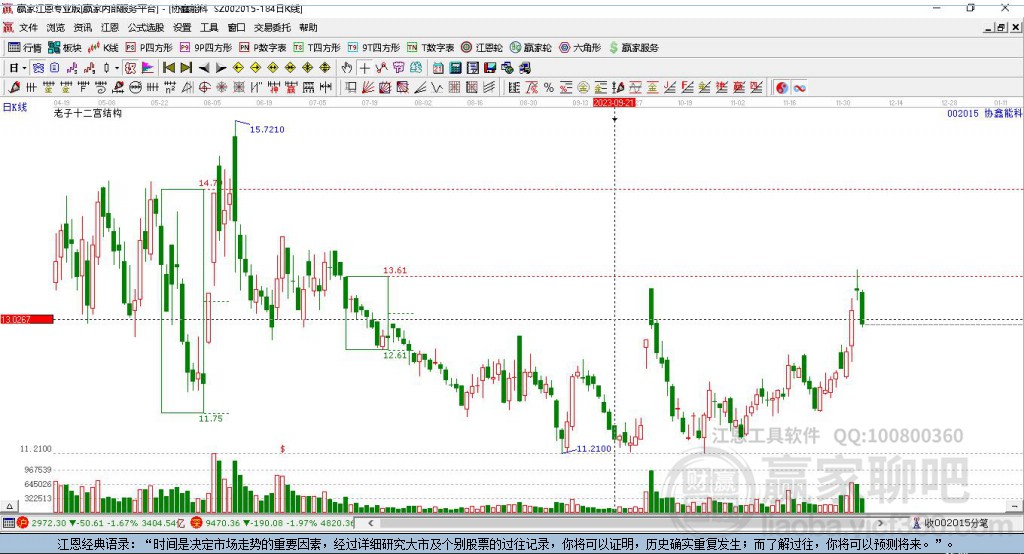Viewport: 1024px width, 554px height.
Task: Click the volume panel up-arrow button
Action: (x=9, y=506)
